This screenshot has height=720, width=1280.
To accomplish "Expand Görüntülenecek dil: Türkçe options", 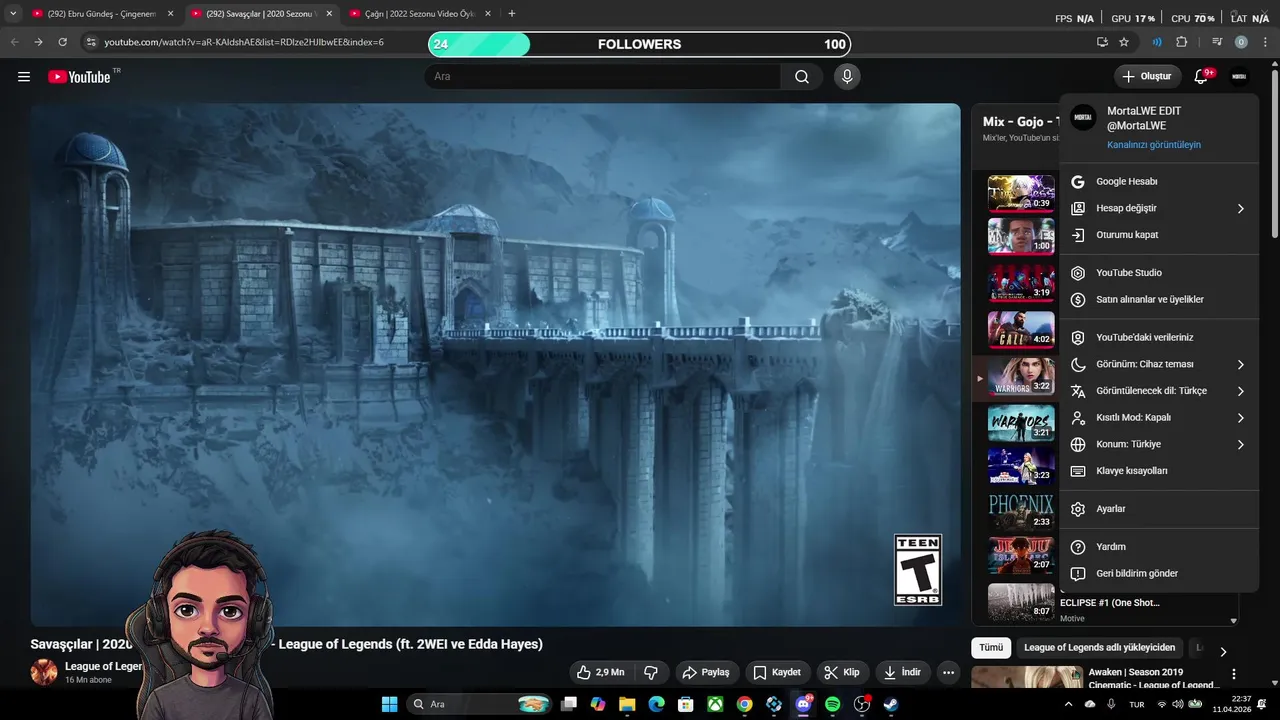I will click(x=1159, y=391).
